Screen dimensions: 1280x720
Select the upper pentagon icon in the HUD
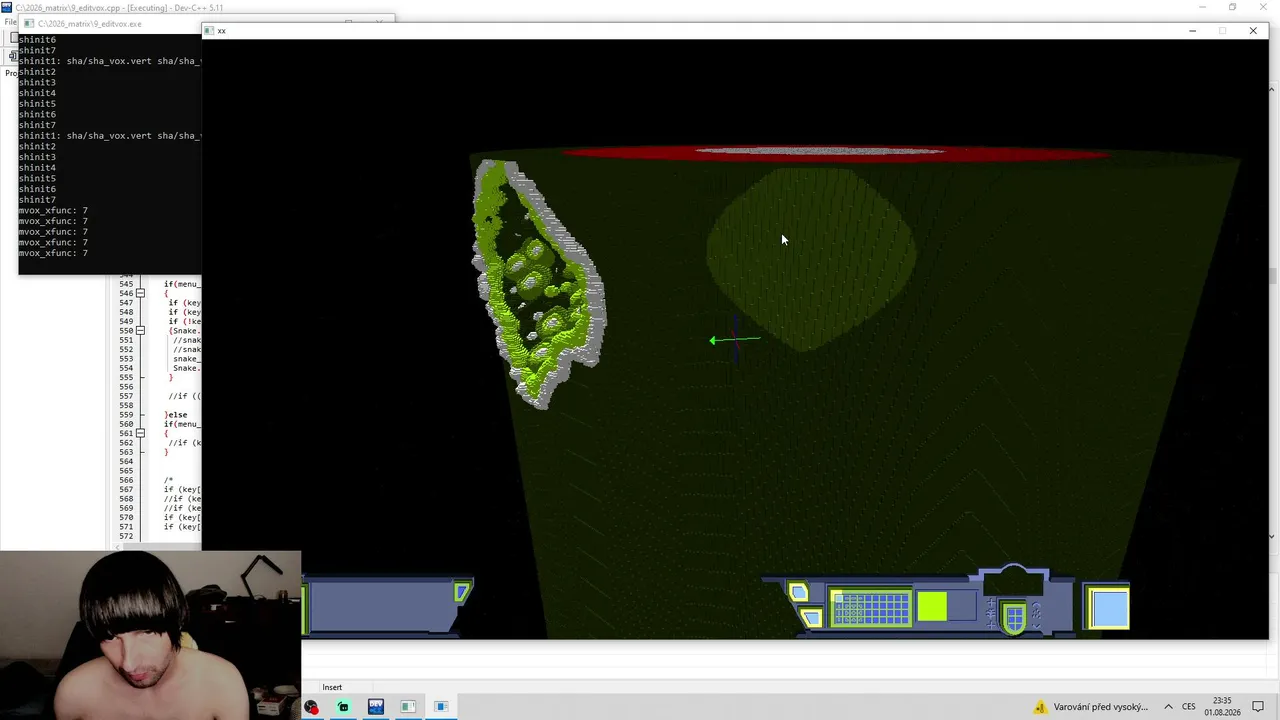tap(798, 593)
